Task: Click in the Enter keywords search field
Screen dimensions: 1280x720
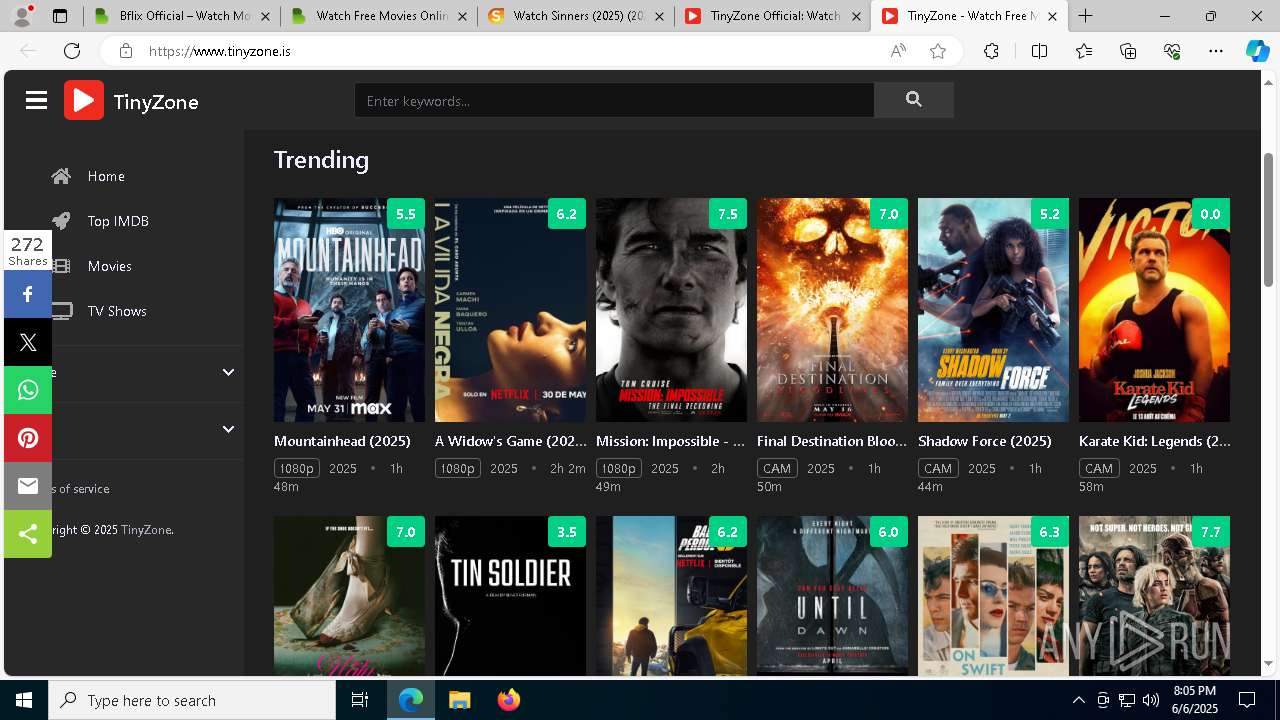Action: pos(614,100)
